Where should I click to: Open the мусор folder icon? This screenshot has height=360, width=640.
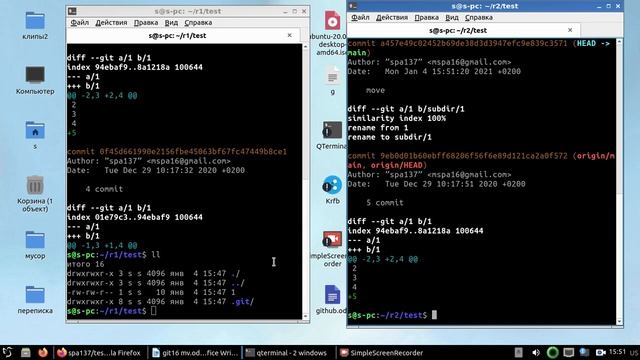(35, 240)
